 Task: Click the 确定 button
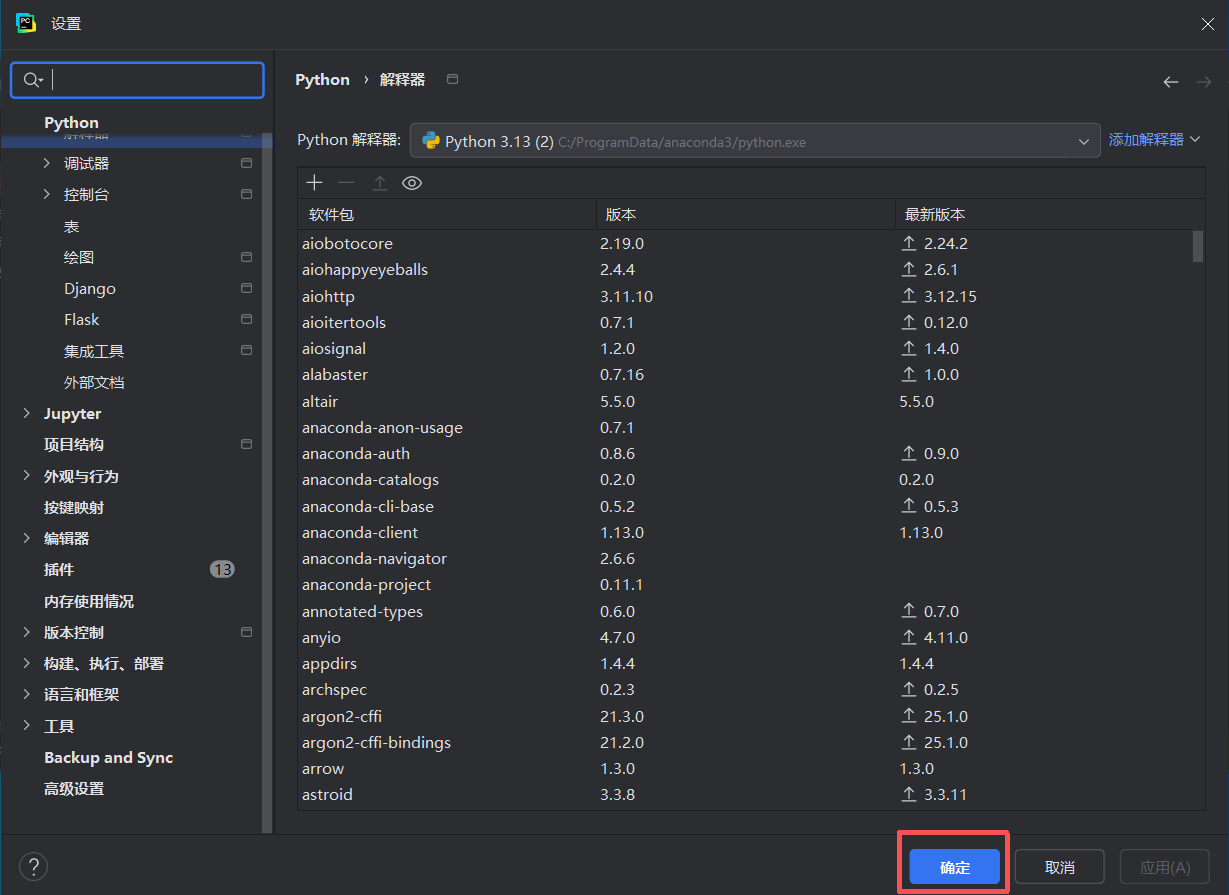(955, 867)
